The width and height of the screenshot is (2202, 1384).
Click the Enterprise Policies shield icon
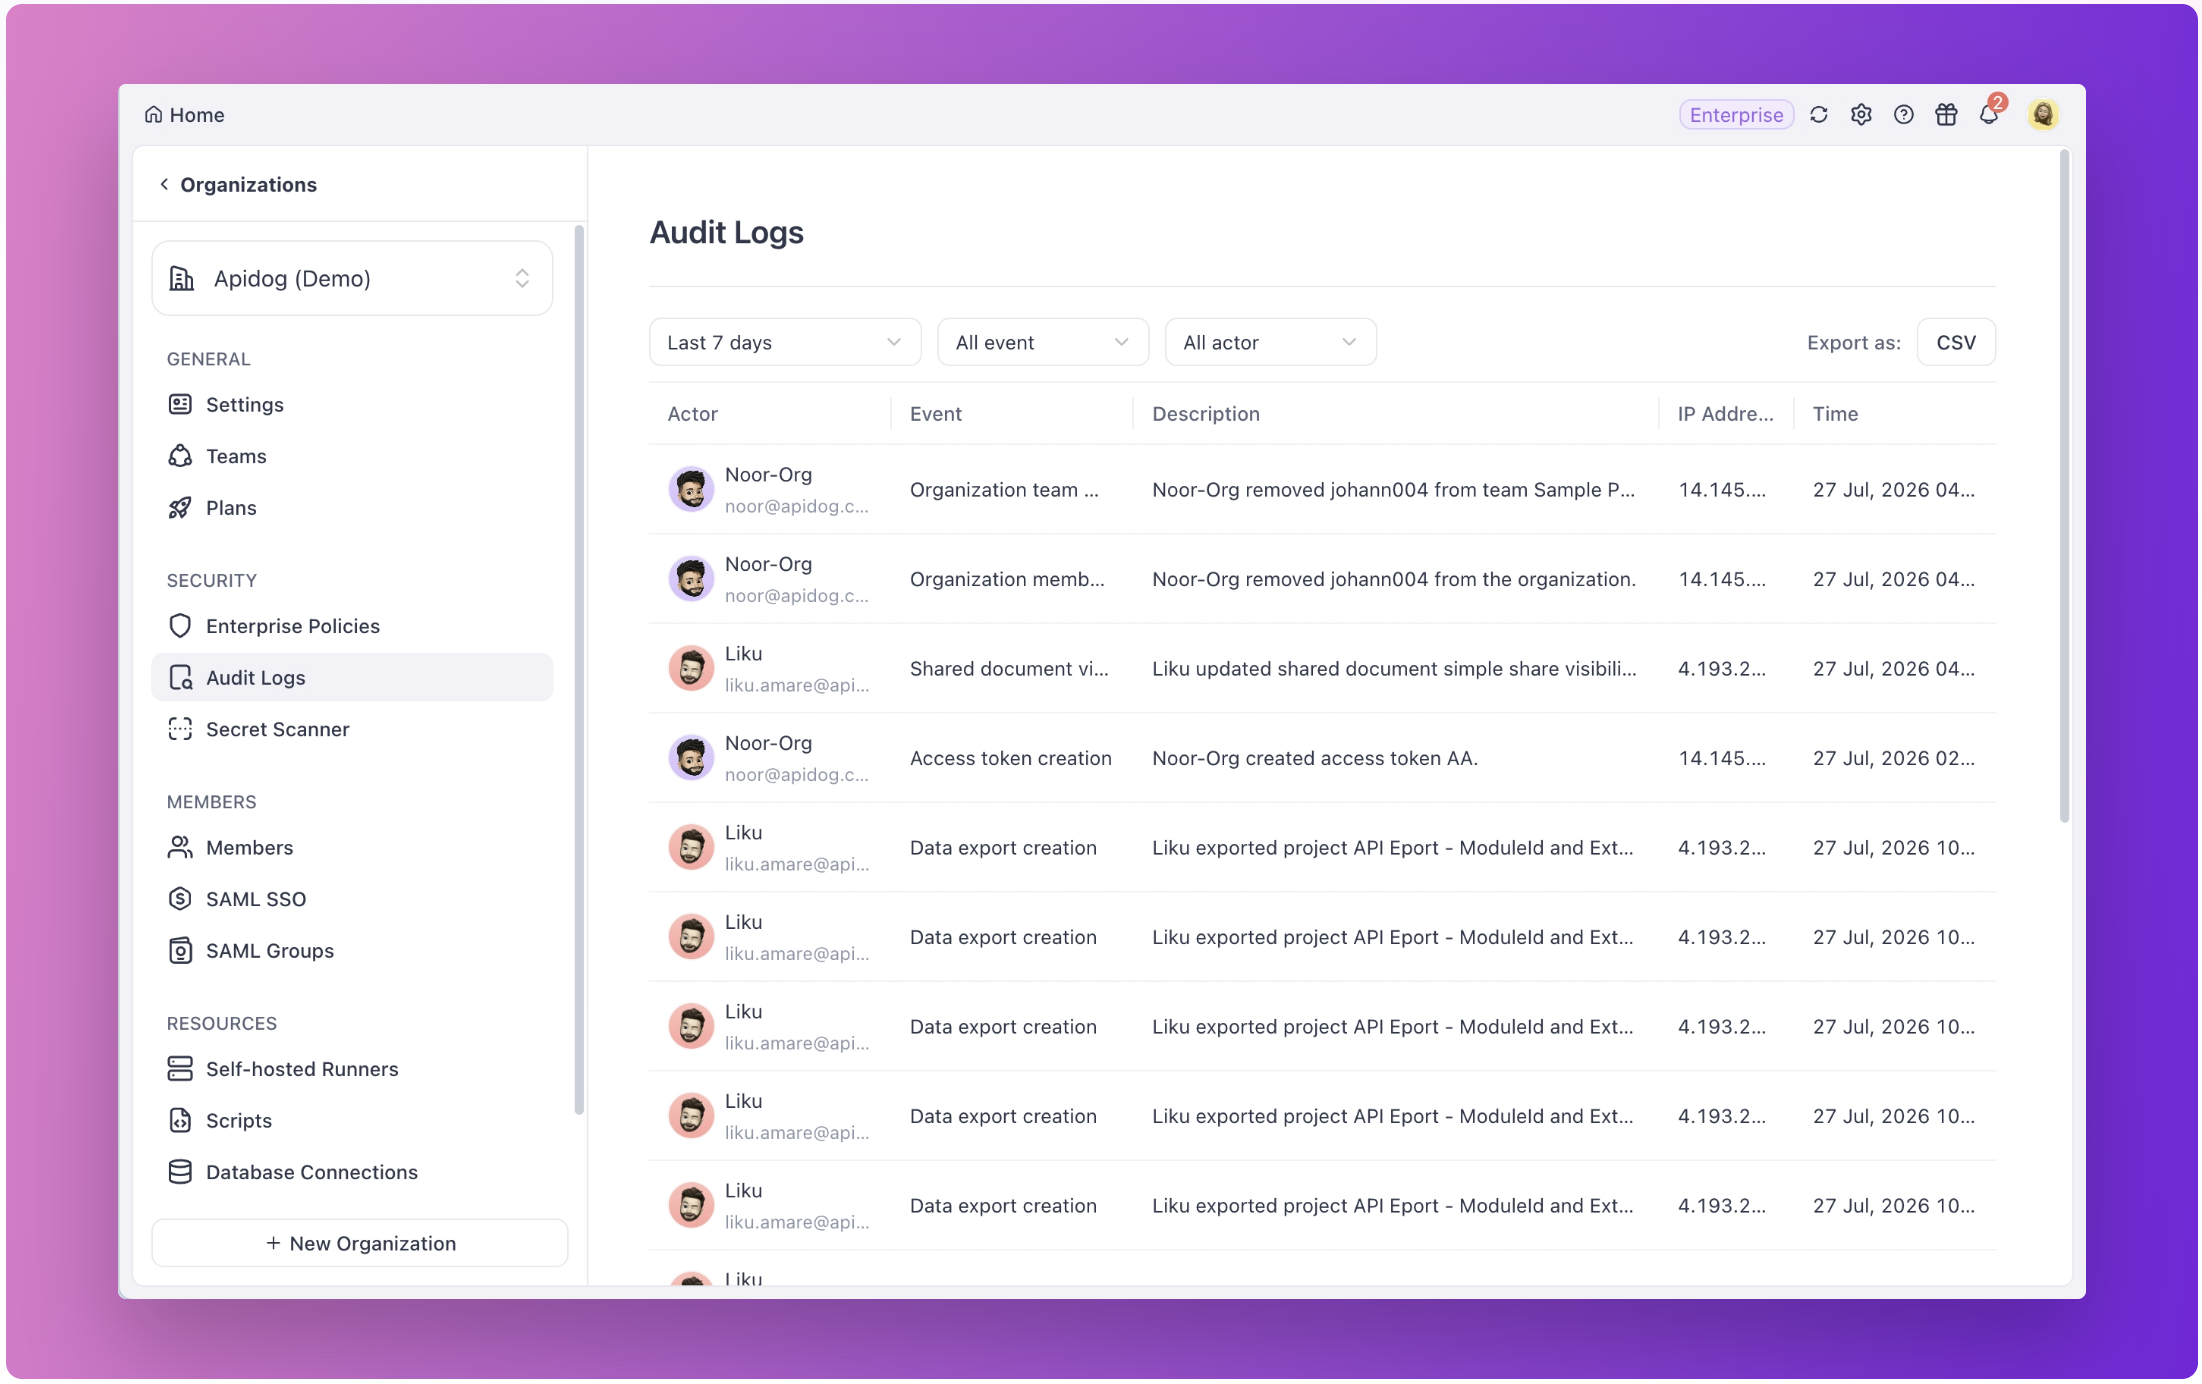coord(180,626)
